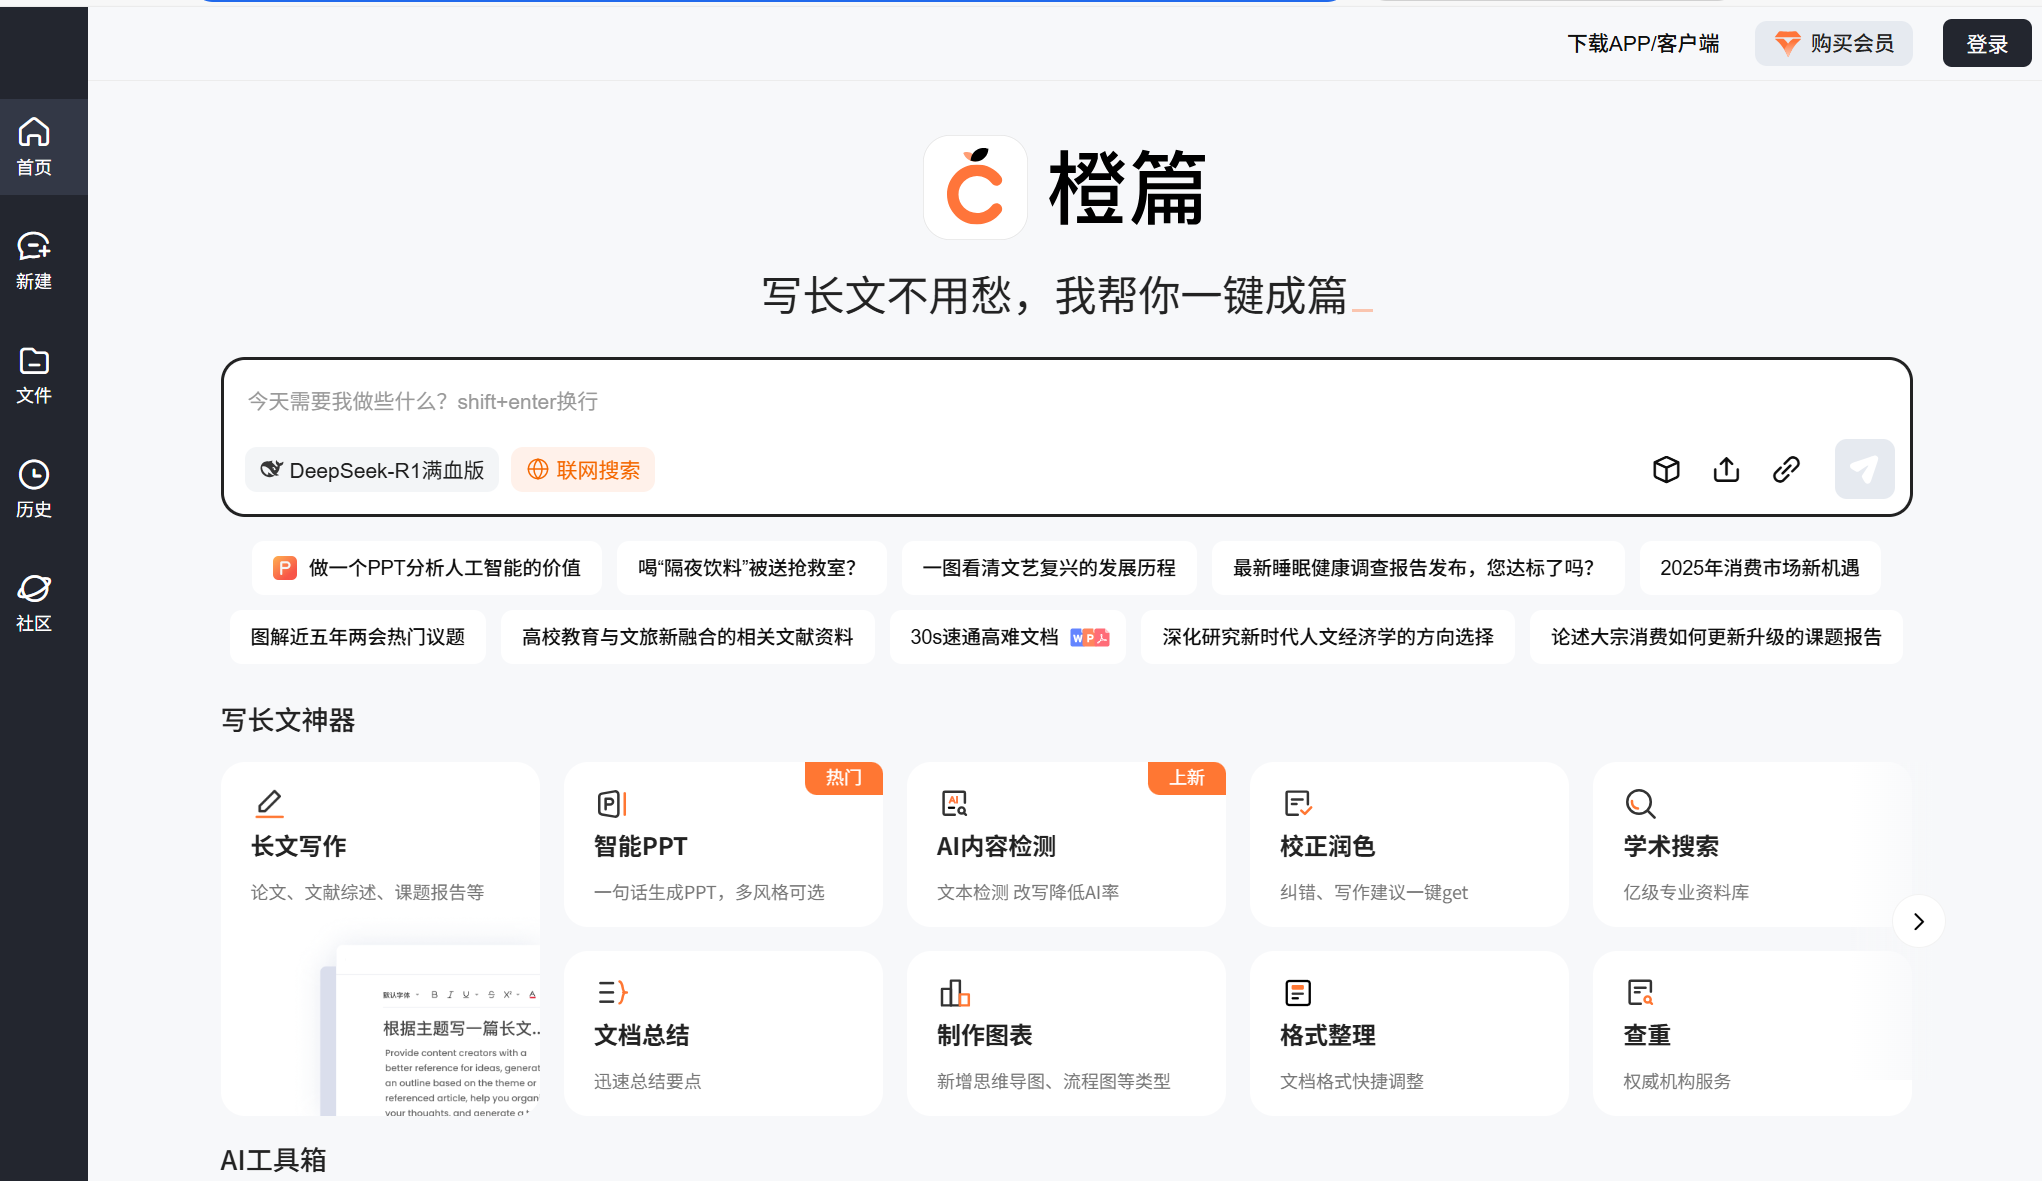The width and height of the screenshot is (2042, 1181).
Task: Click the icon on 格式整理 card
Action: point(1297,992)
